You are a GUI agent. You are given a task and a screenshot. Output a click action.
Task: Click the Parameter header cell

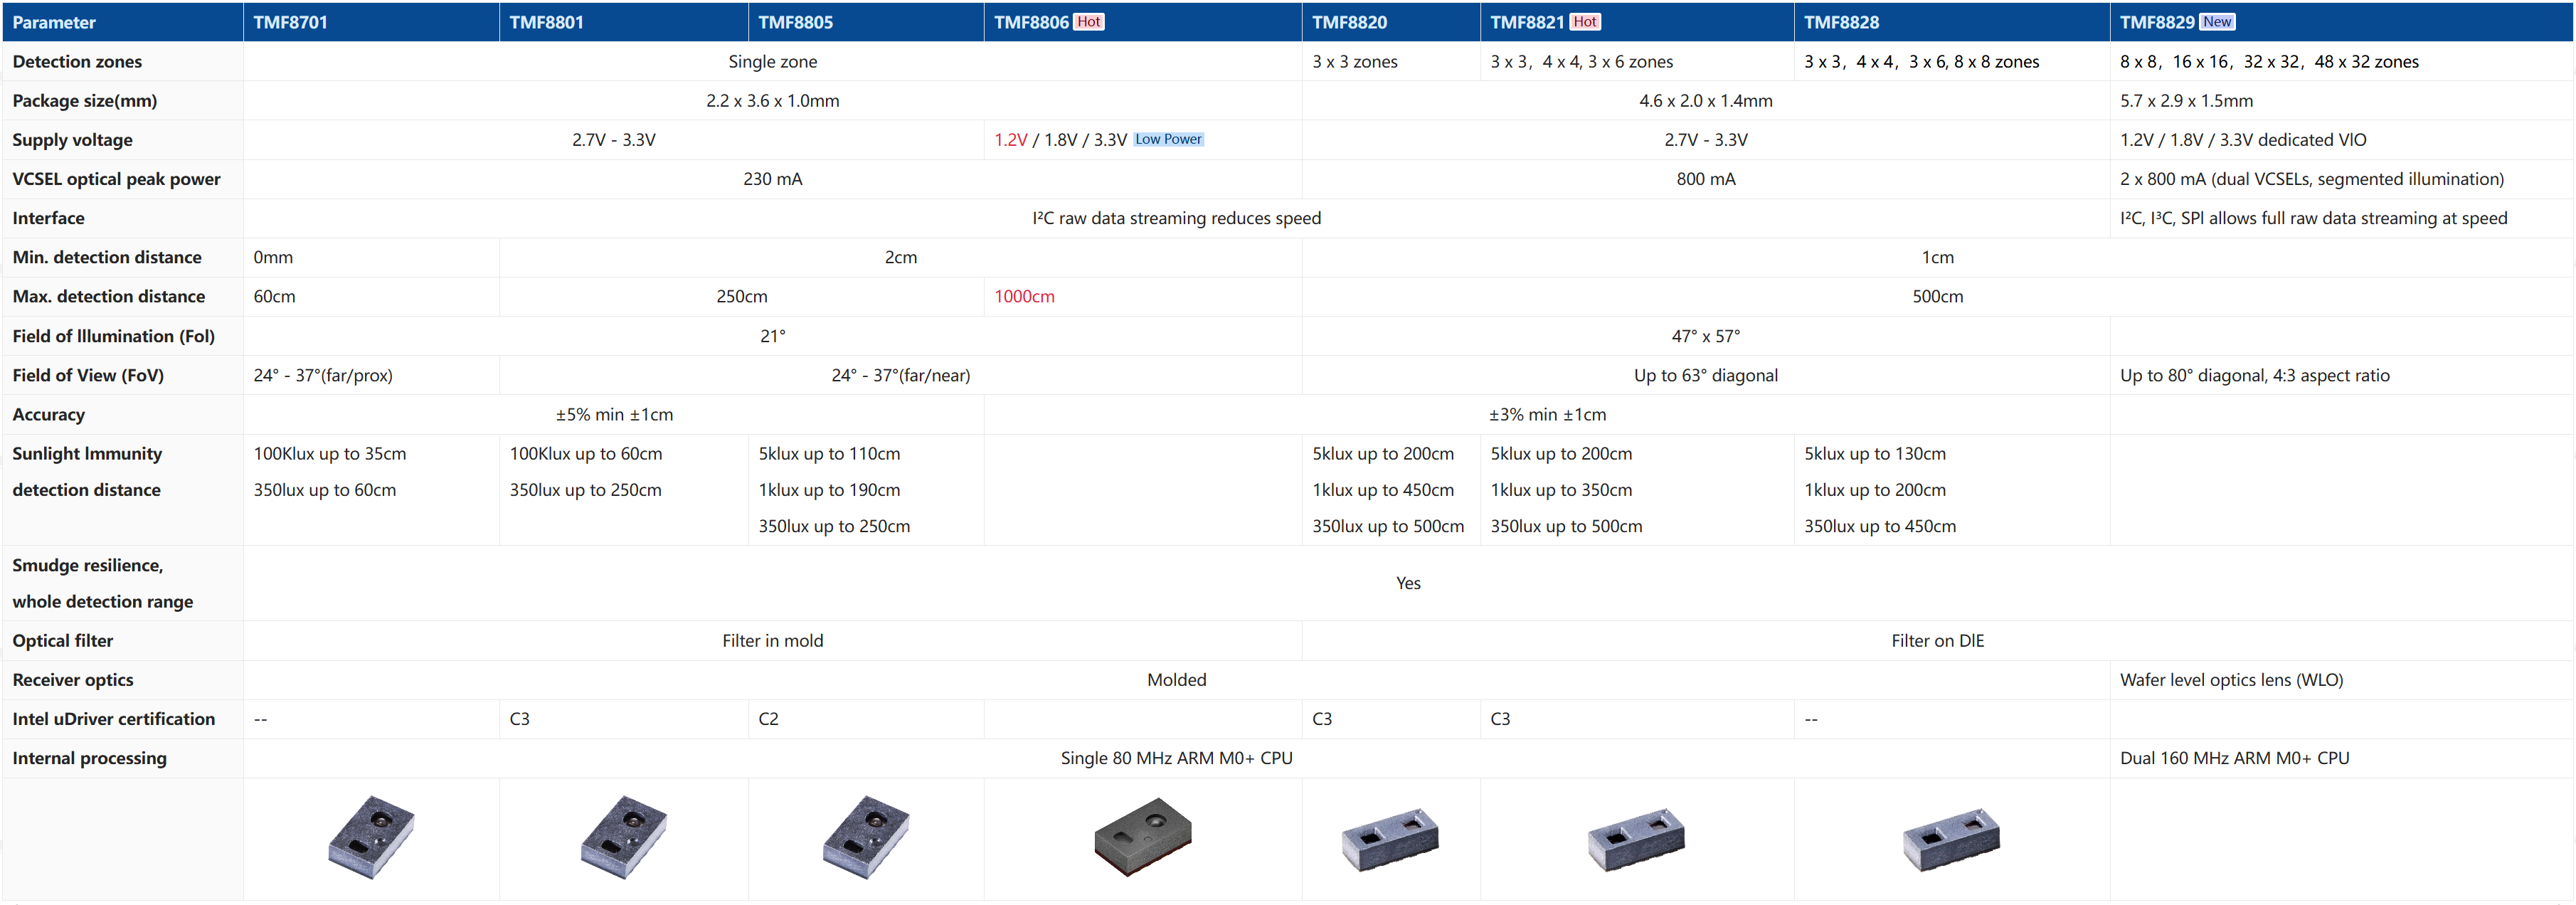[123, 22]
